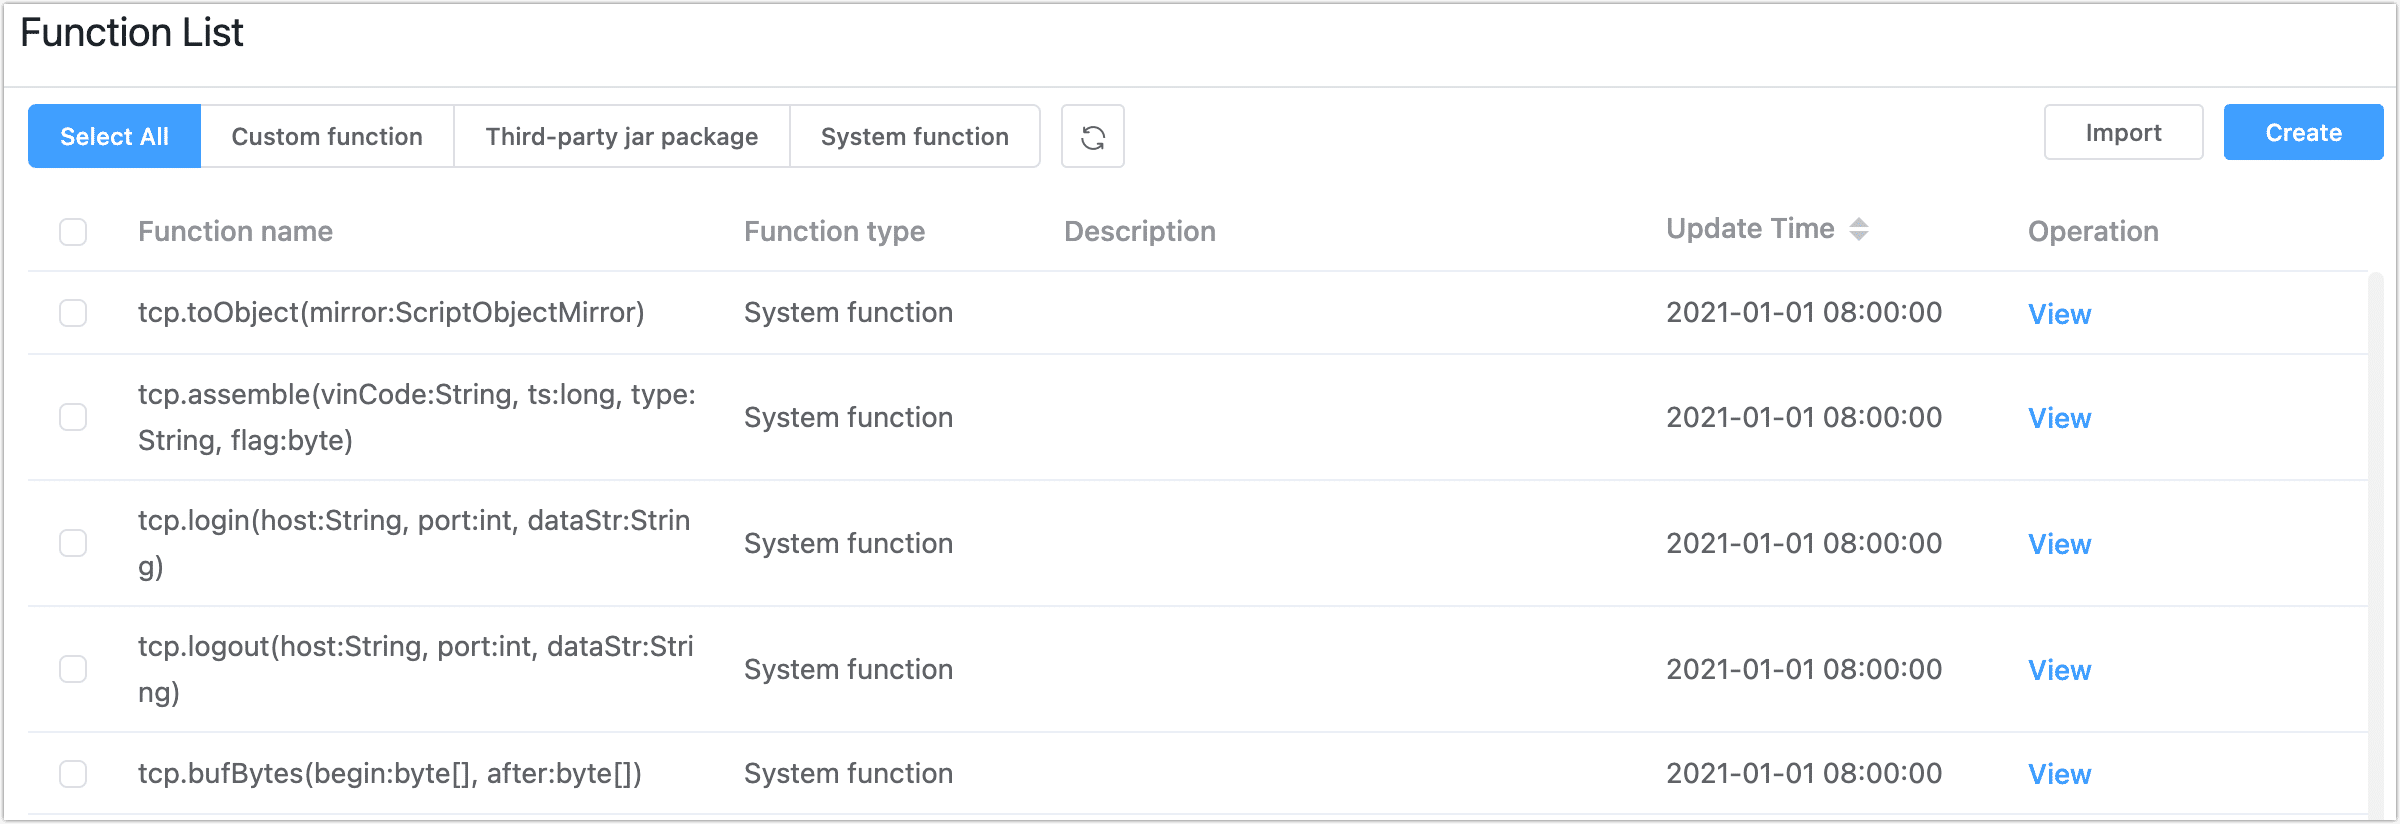Click the Function List page title
Viewport: 2400px width, 824px height.
click(131, 33)
